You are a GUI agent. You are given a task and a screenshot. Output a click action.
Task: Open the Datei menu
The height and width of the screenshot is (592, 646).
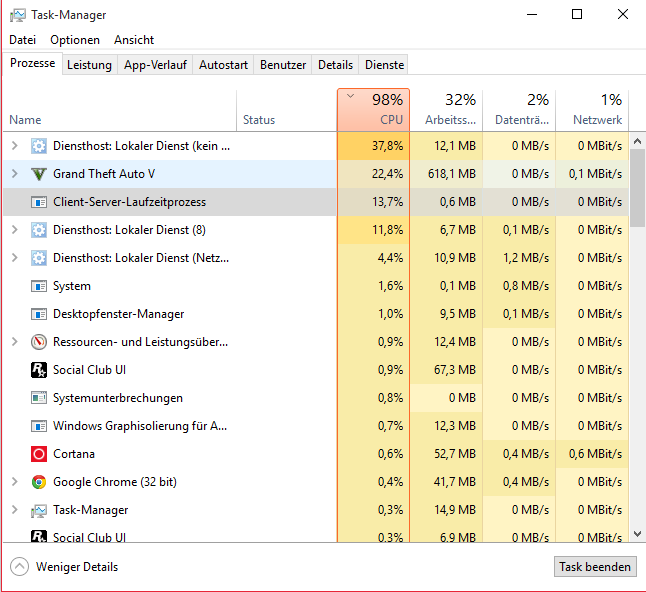click(x=23, y=40)
